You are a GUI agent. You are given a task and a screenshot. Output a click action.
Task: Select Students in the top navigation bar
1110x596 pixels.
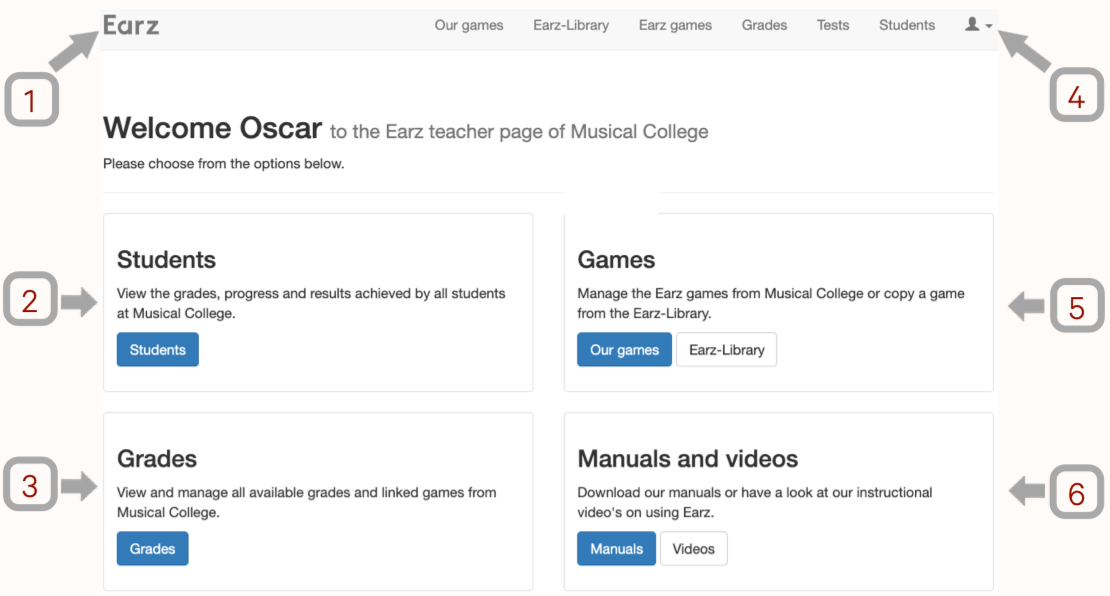pos(906,25)
